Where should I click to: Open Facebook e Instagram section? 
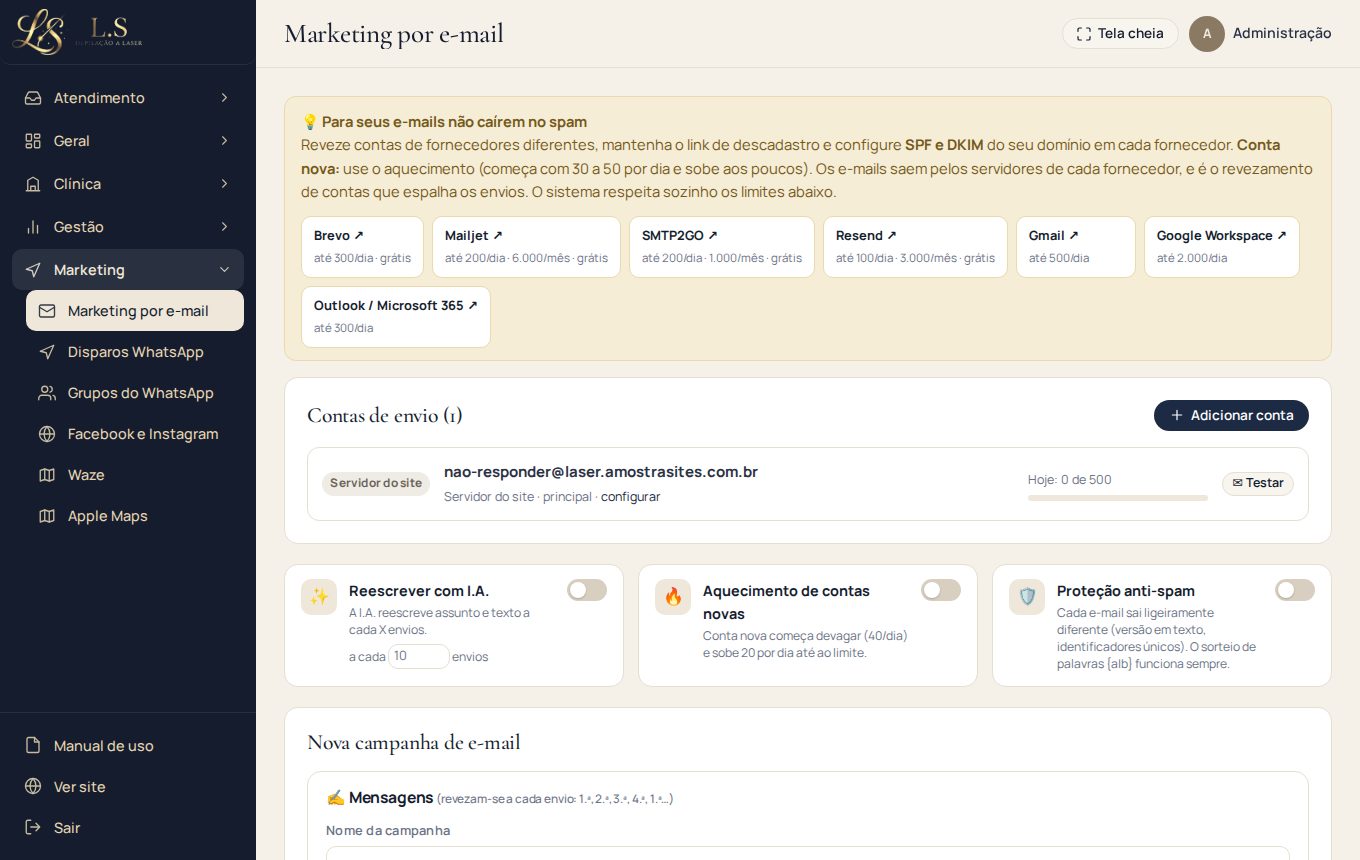pyautogui.click(x=135, y=434)
